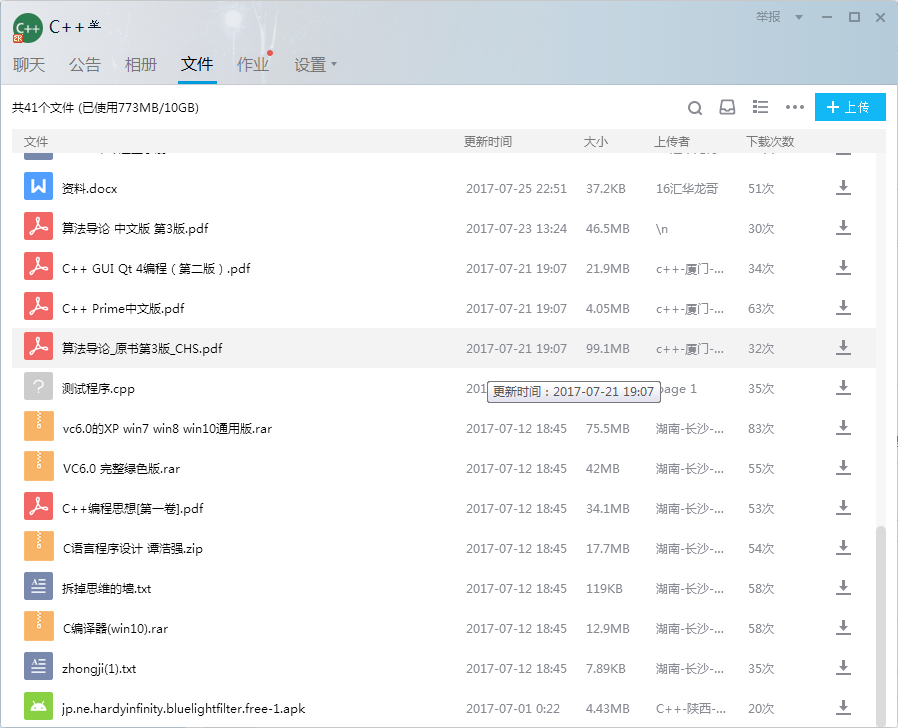The width and height of the screenshot is (898, 728).
Task: Download 算法导论 中文版 第3版.pdf
Action: 843,228
